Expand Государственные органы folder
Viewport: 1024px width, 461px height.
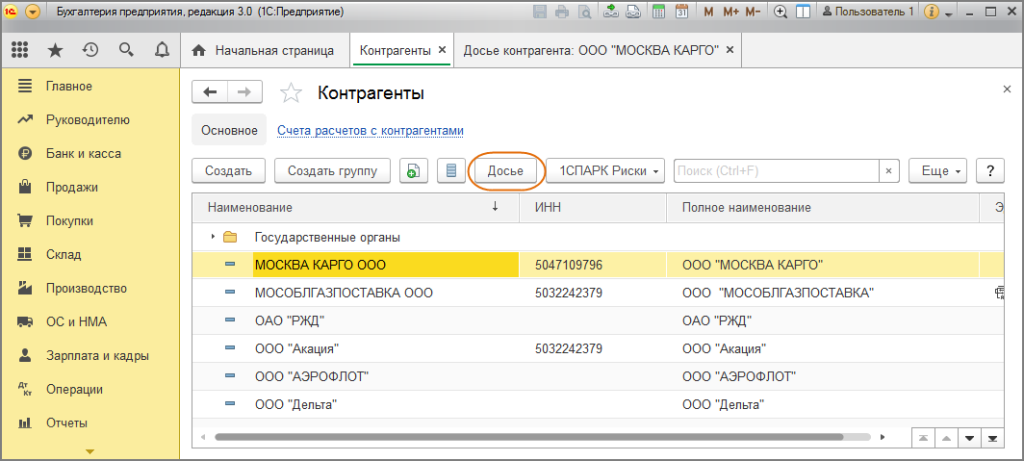pos(213,237)
